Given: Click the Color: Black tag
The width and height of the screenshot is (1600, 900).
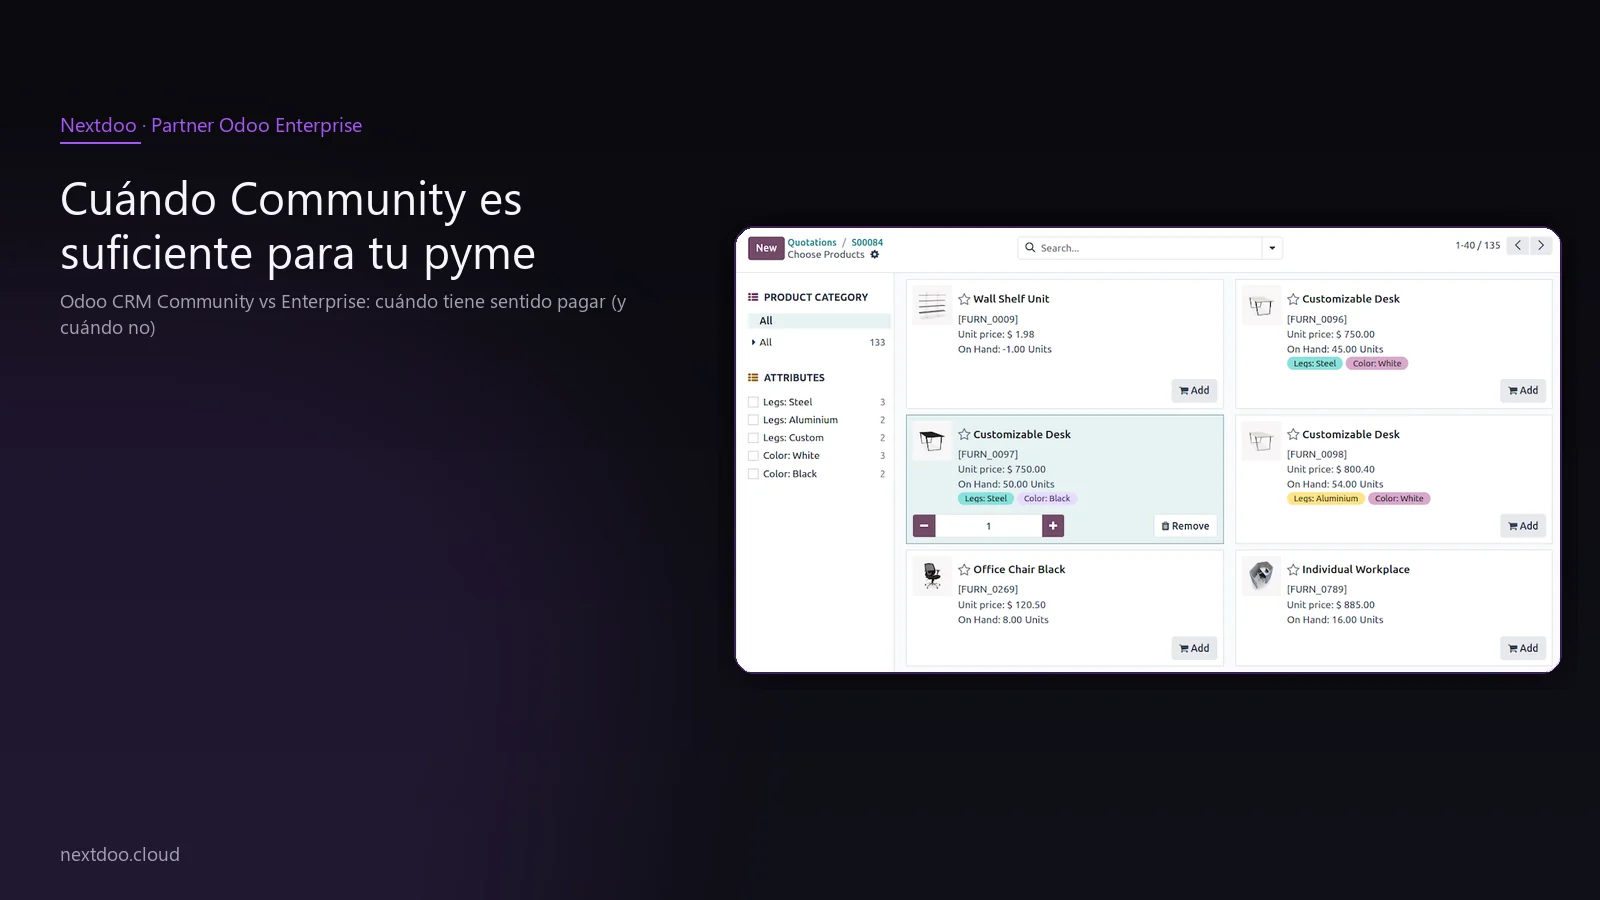Looking at the screenshot, I should click(1047, 499).
